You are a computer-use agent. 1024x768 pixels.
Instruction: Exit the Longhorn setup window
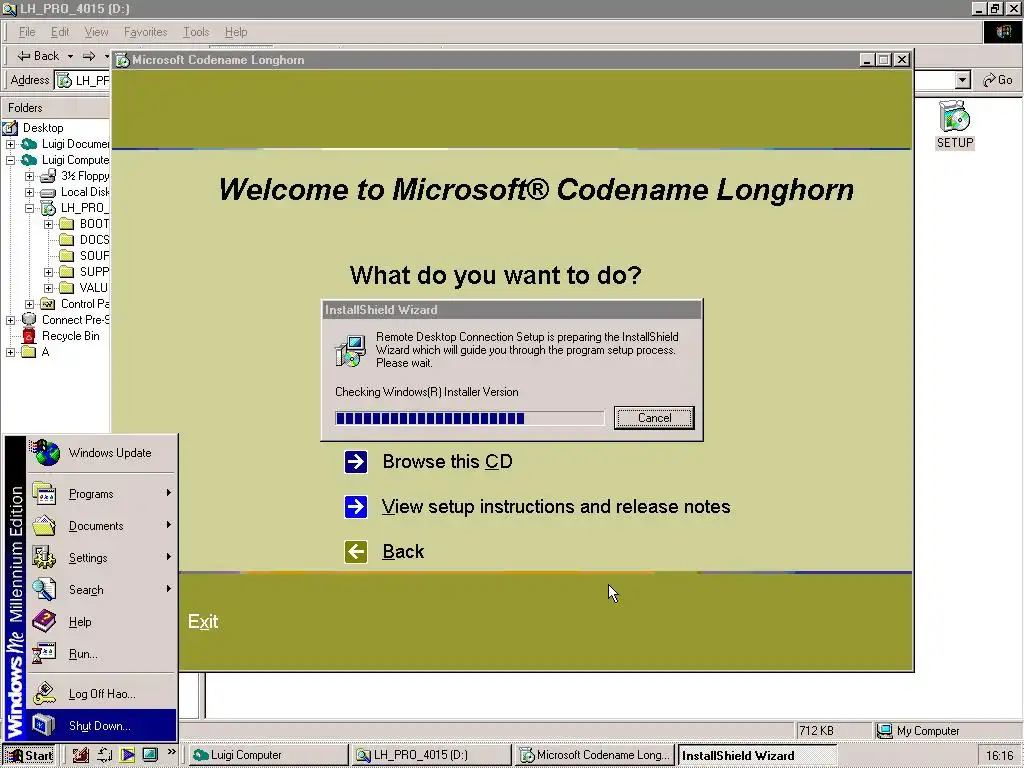point(203,622)
